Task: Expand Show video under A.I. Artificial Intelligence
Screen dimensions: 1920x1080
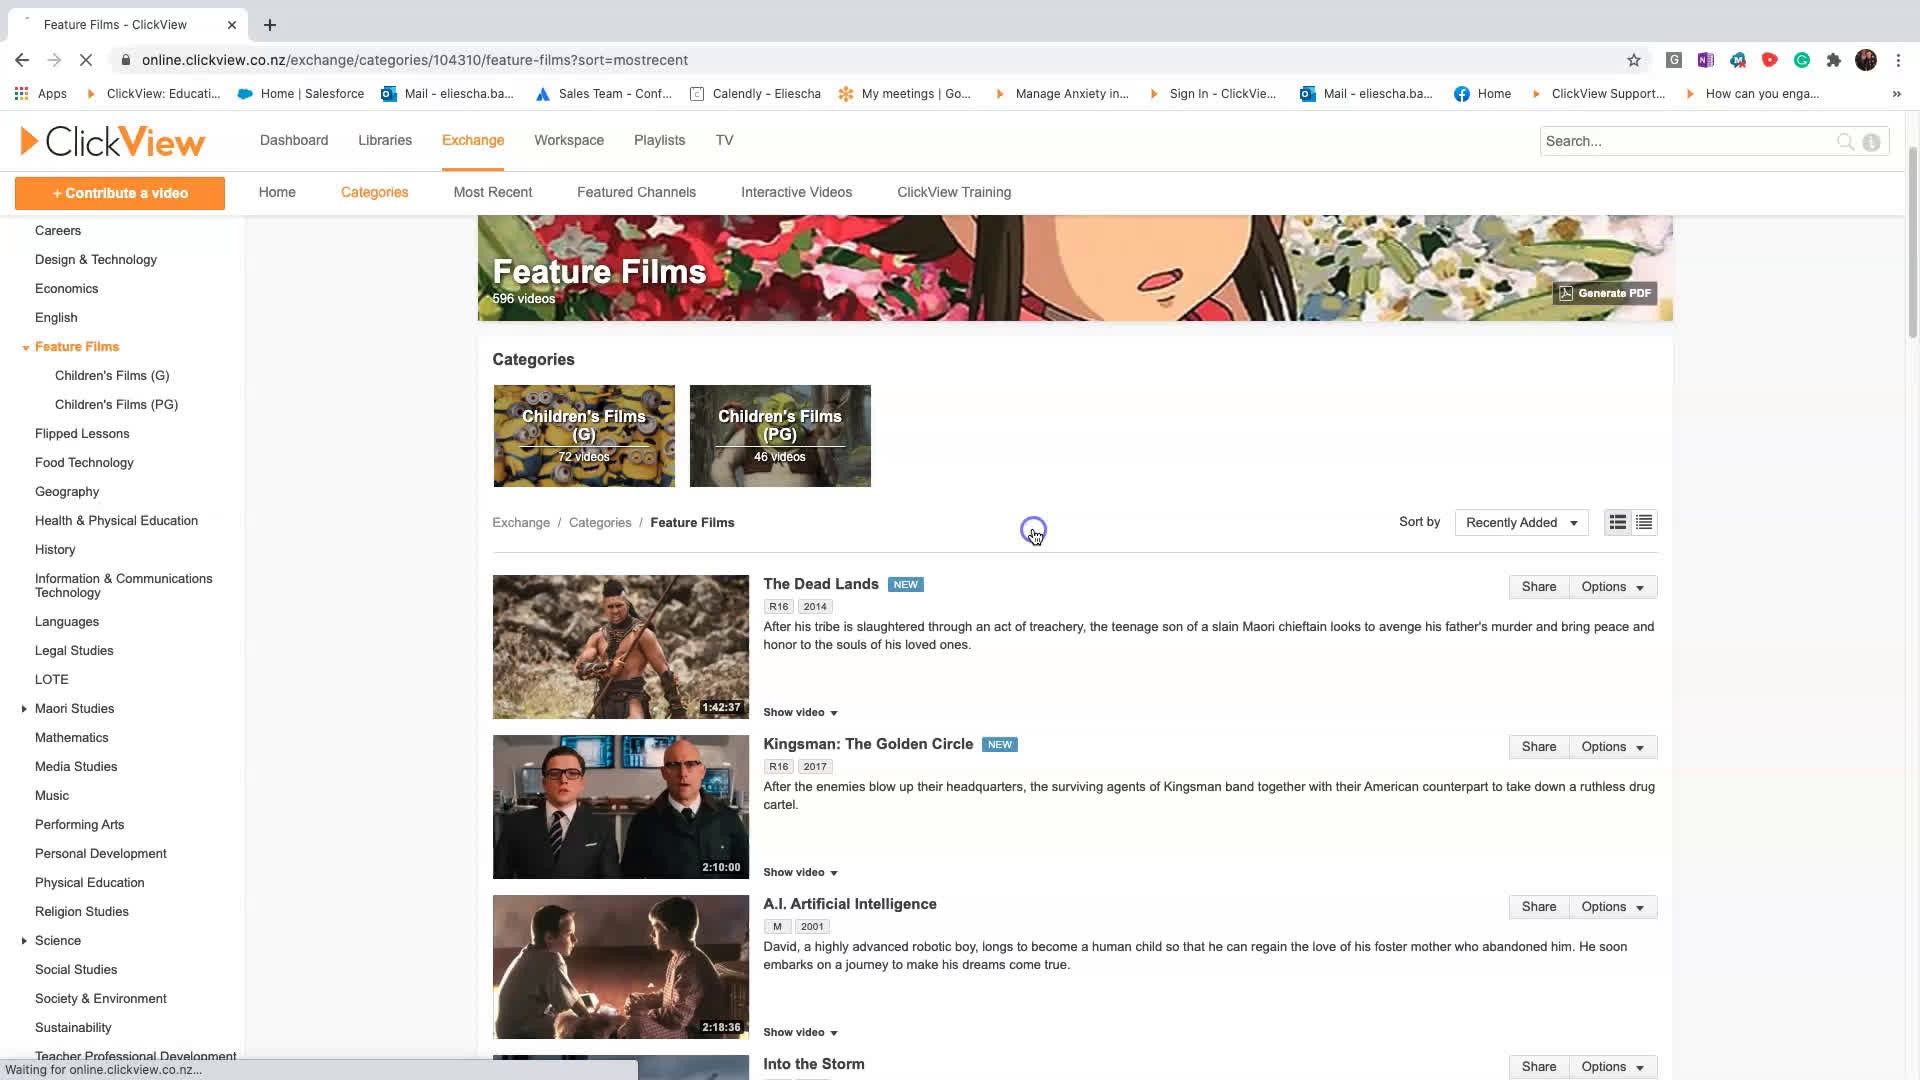Action: (800, 1033)
